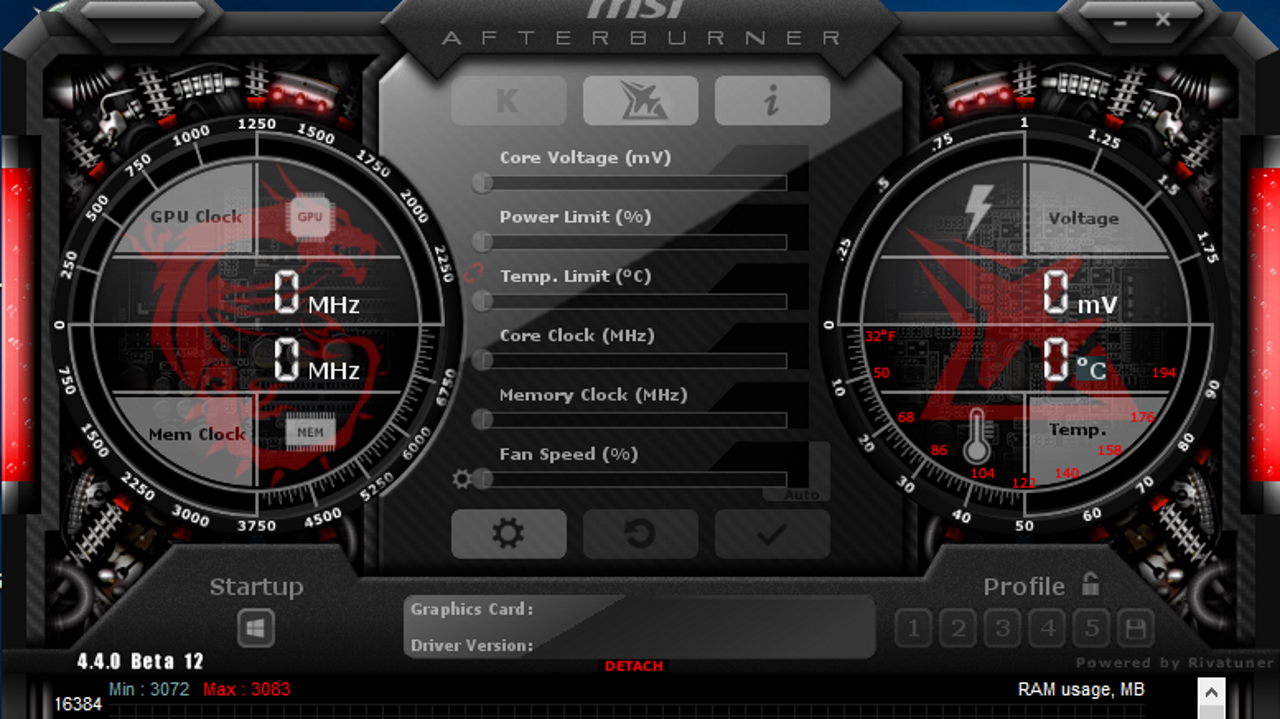Click the scrollbar up arrow in monitor graph
This screenshot has height=719, width=1280.
[x=1211, y=692]
